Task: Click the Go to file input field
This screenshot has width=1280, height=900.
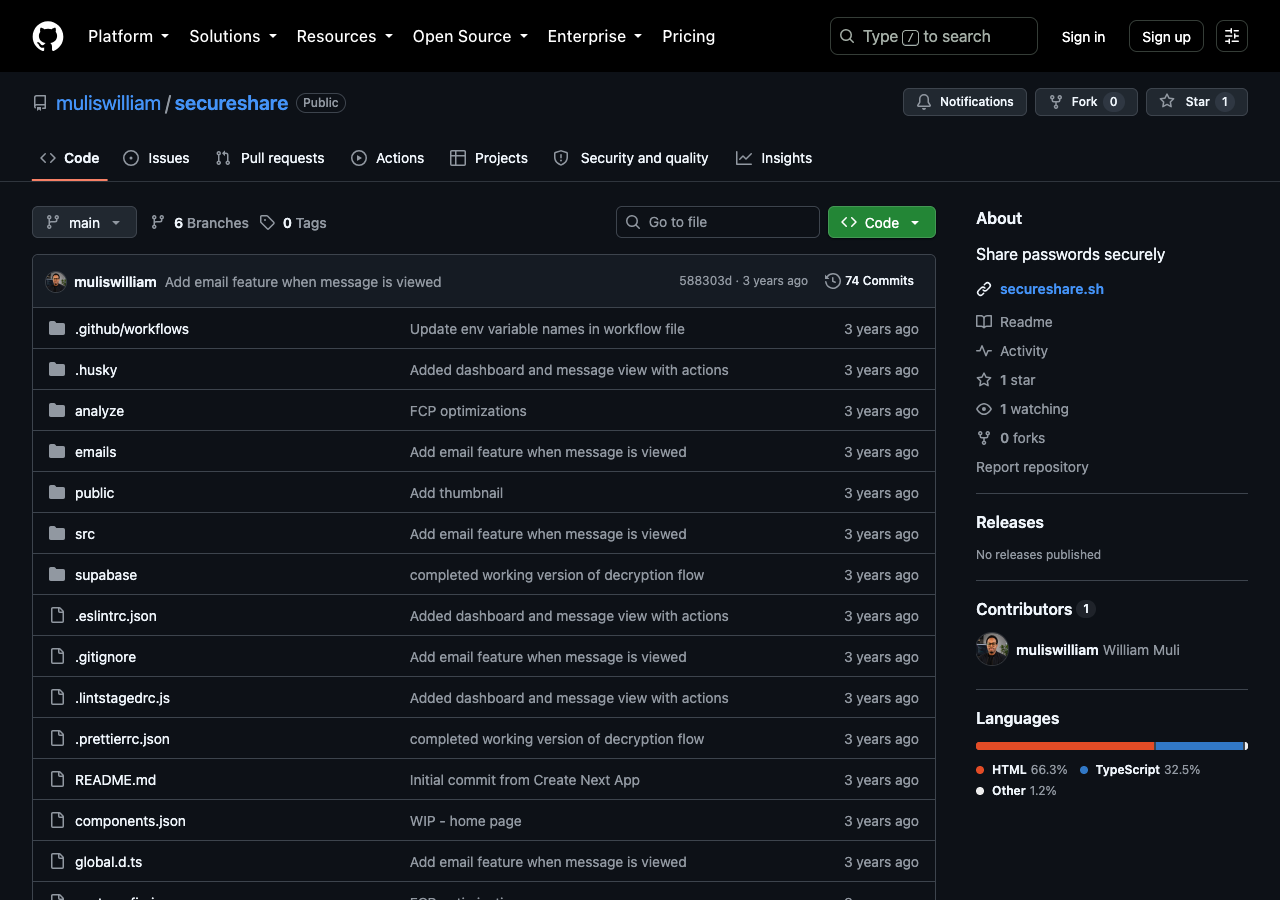Action: [718, 222]
